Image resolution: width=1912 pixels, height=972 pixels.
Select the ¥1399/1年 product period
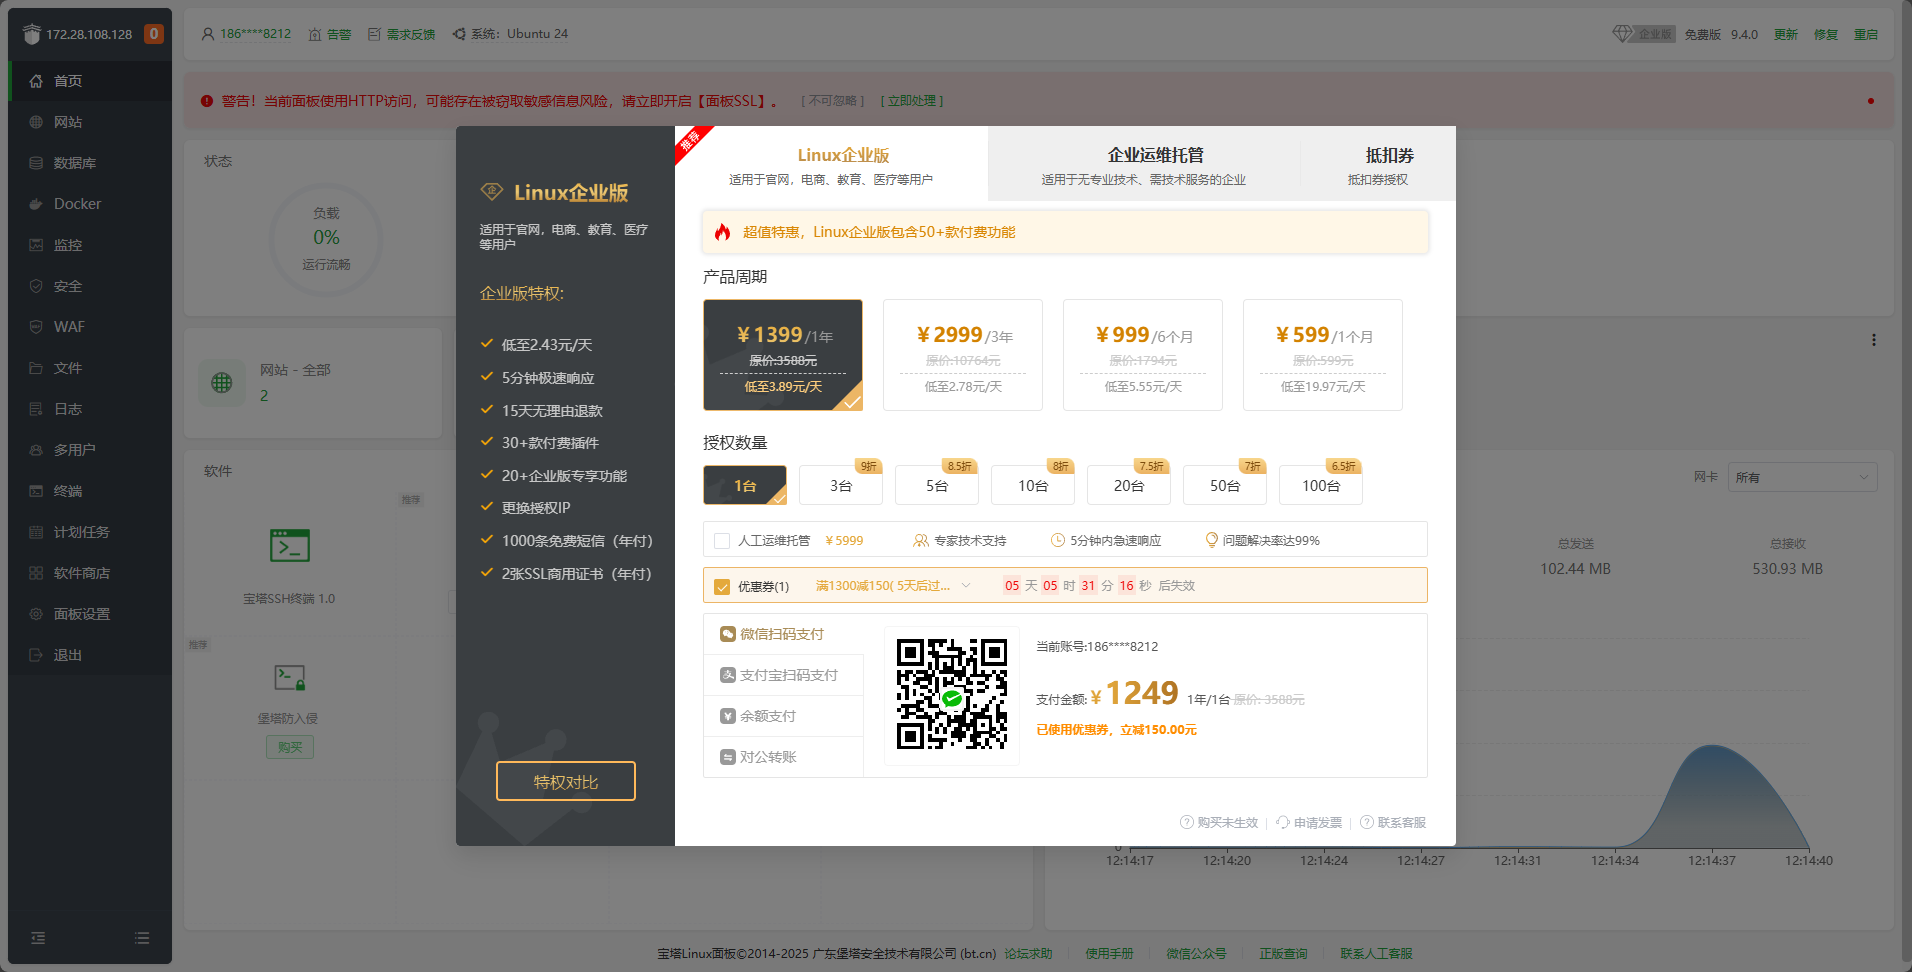783,355
